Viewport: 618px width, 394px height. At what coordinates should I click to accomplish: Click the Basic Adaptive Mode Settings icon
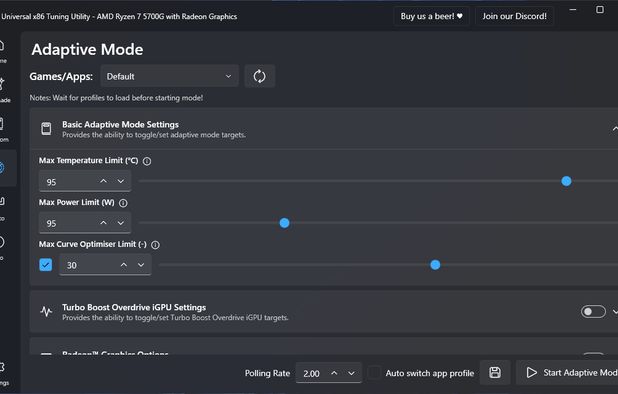tap(46, 129)
